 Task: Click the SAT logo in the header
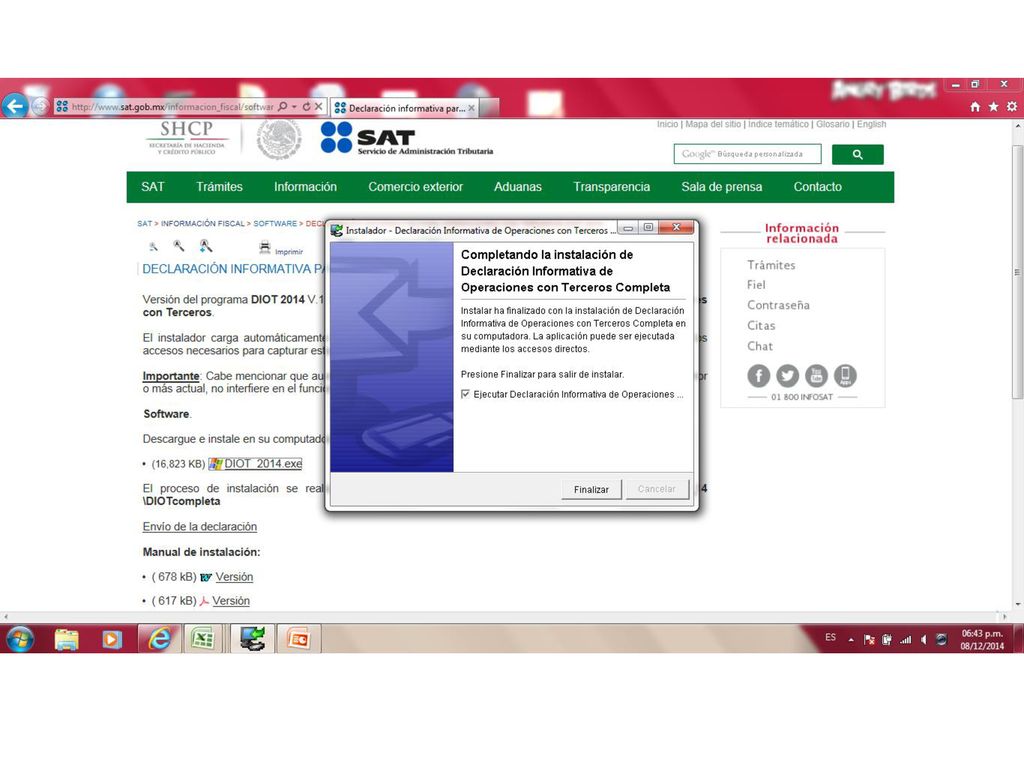(x=406, y=138)
